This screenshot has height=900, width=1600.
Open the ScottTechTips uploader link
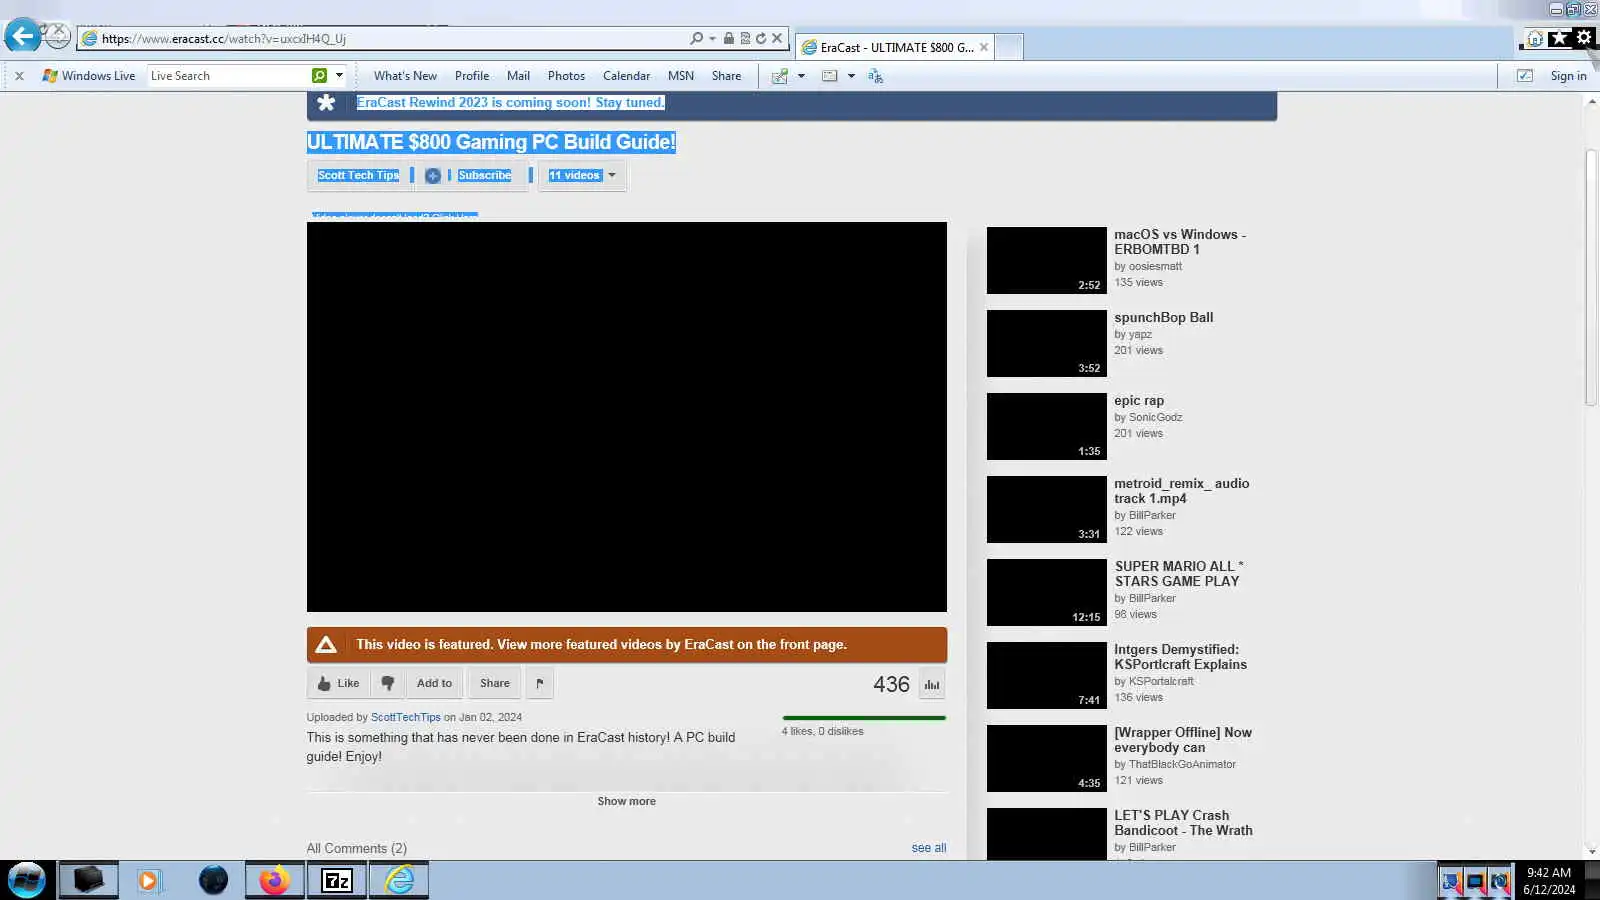[x=405, y=717]
